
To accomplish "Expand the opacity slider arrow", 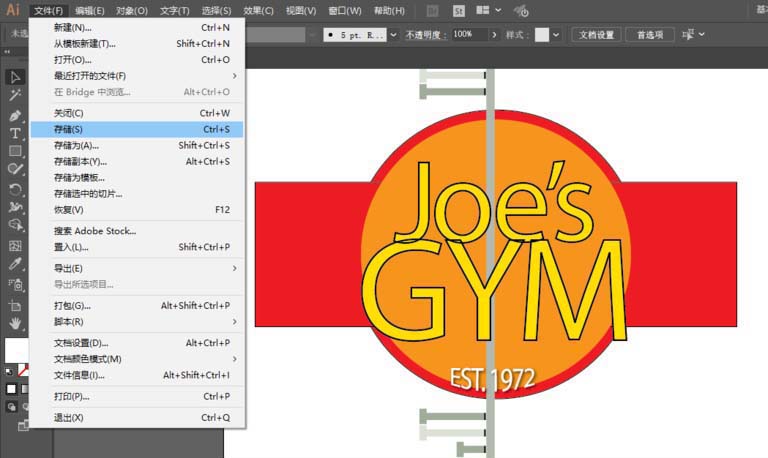I will (494, 35).
